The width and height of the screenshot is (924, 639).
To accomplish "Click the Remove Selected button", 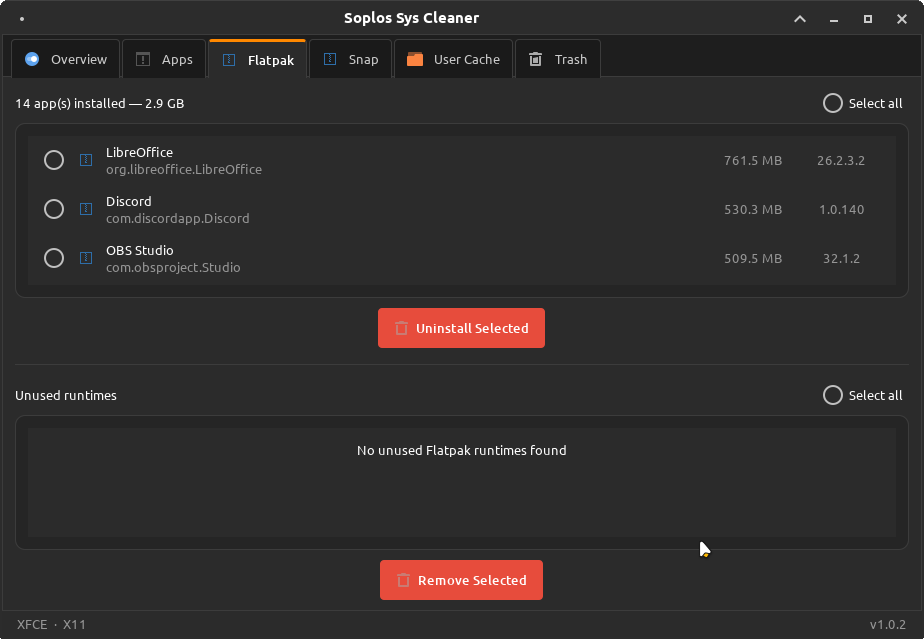I will click(461, 580).
